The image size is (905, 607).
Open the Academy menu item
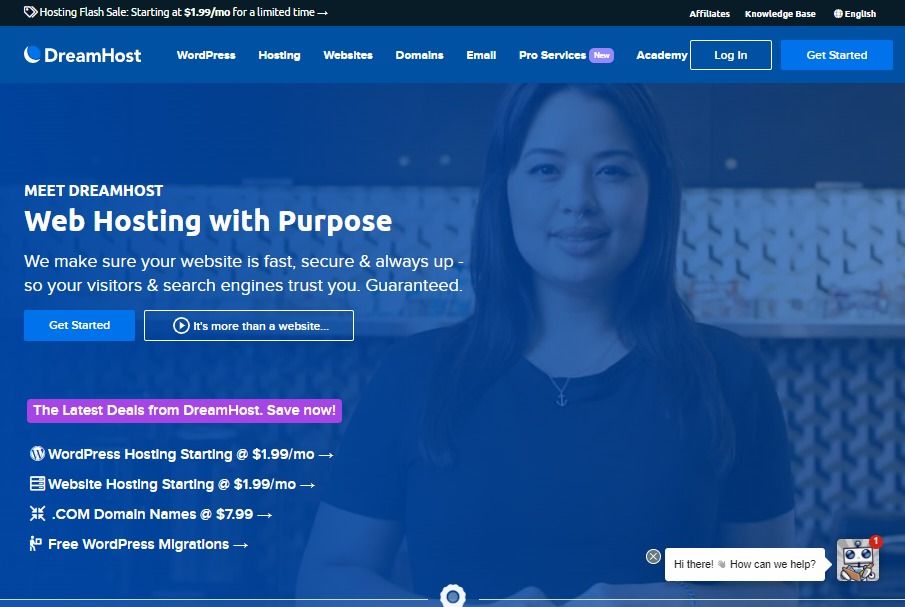click(x=662, y=55)
